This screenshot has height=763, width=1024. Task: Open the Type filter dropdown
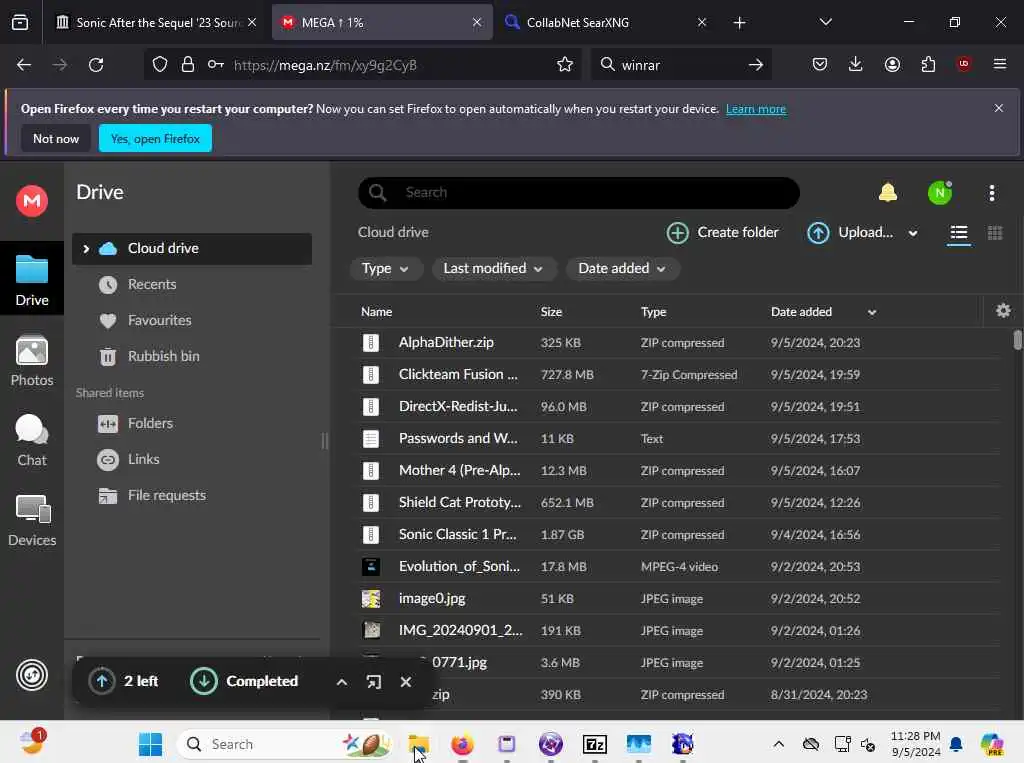(385, 268)
